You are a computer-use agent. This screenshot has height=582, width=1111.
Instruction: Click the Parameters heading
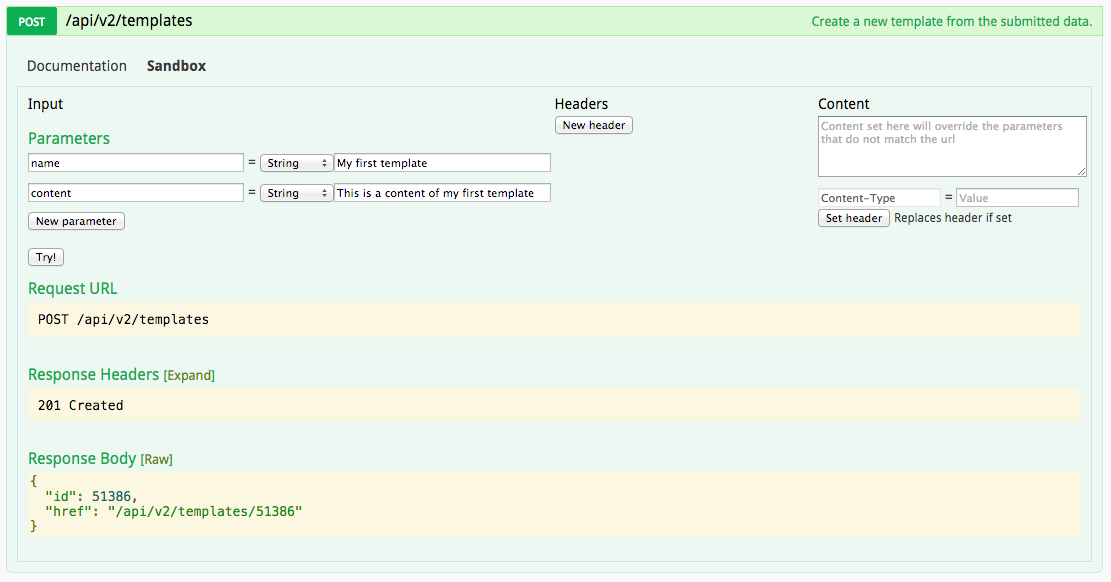pyautogui.click(x=69, y=138)
